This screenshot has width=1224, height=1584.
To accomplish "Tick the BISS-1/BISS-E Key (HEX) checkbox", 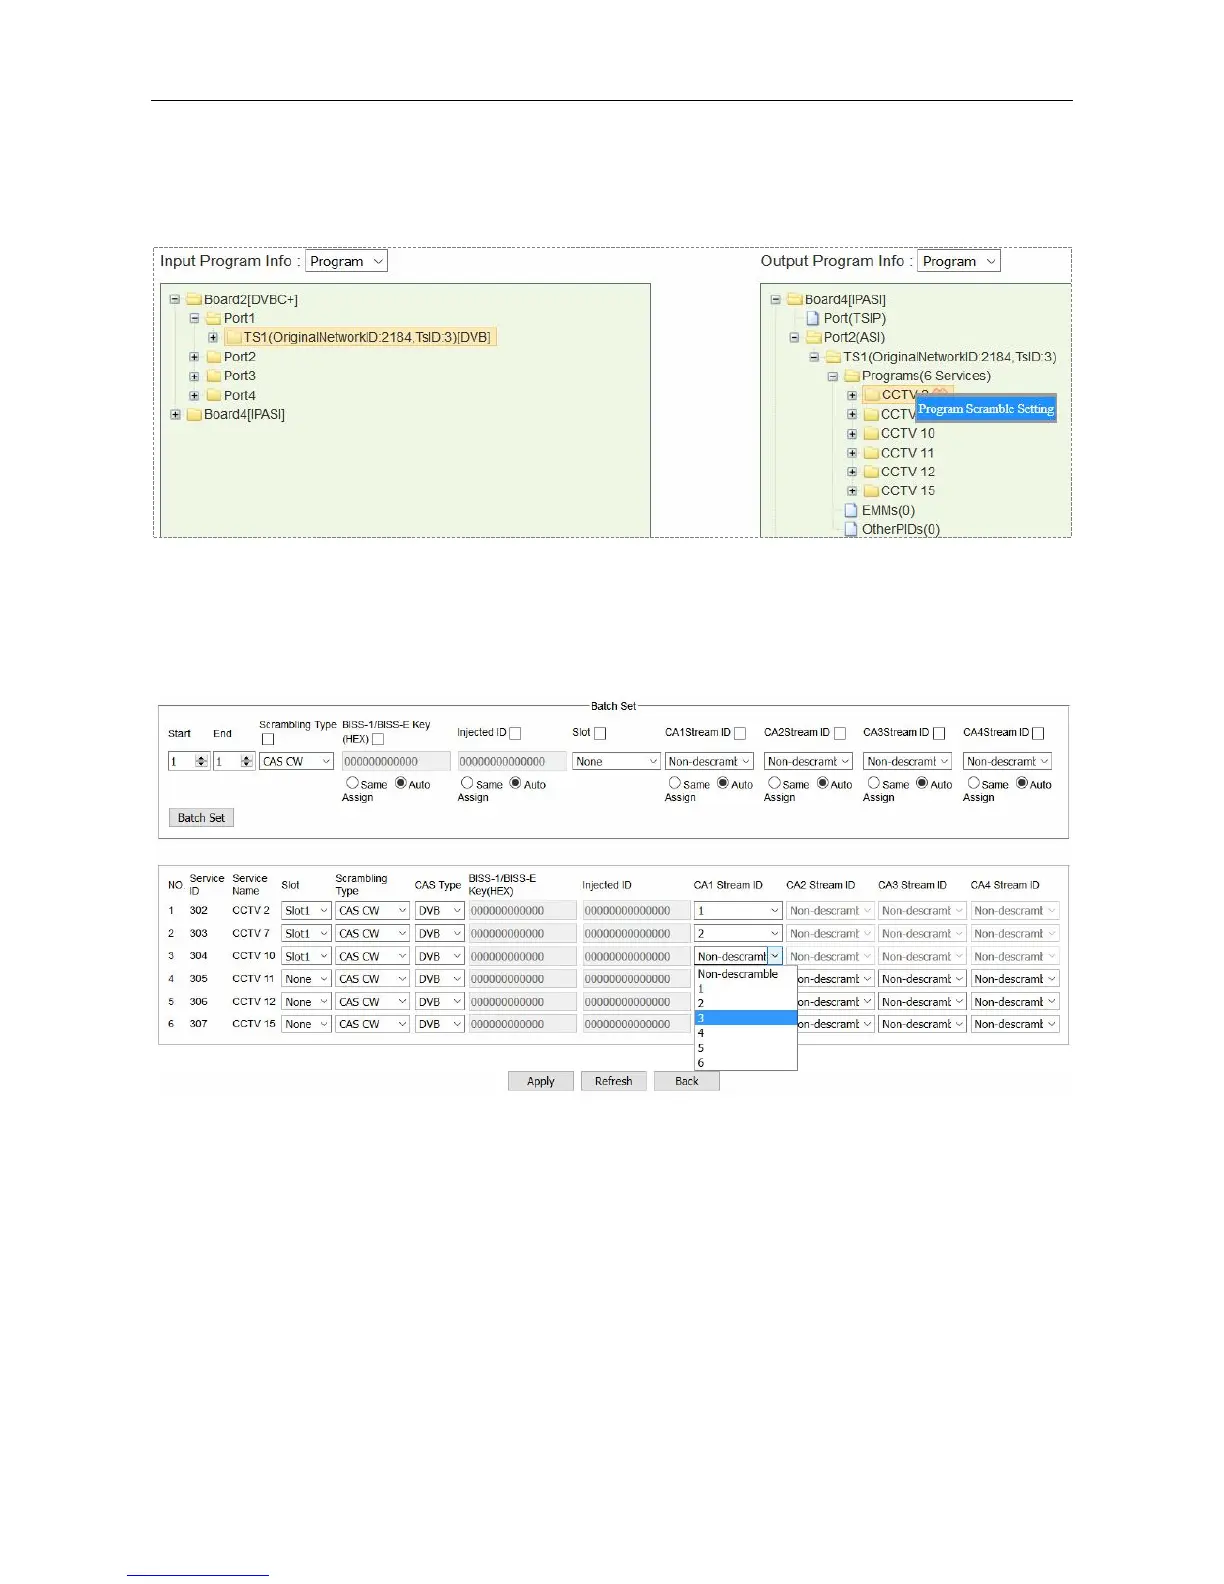I will (x=378, y=739).
